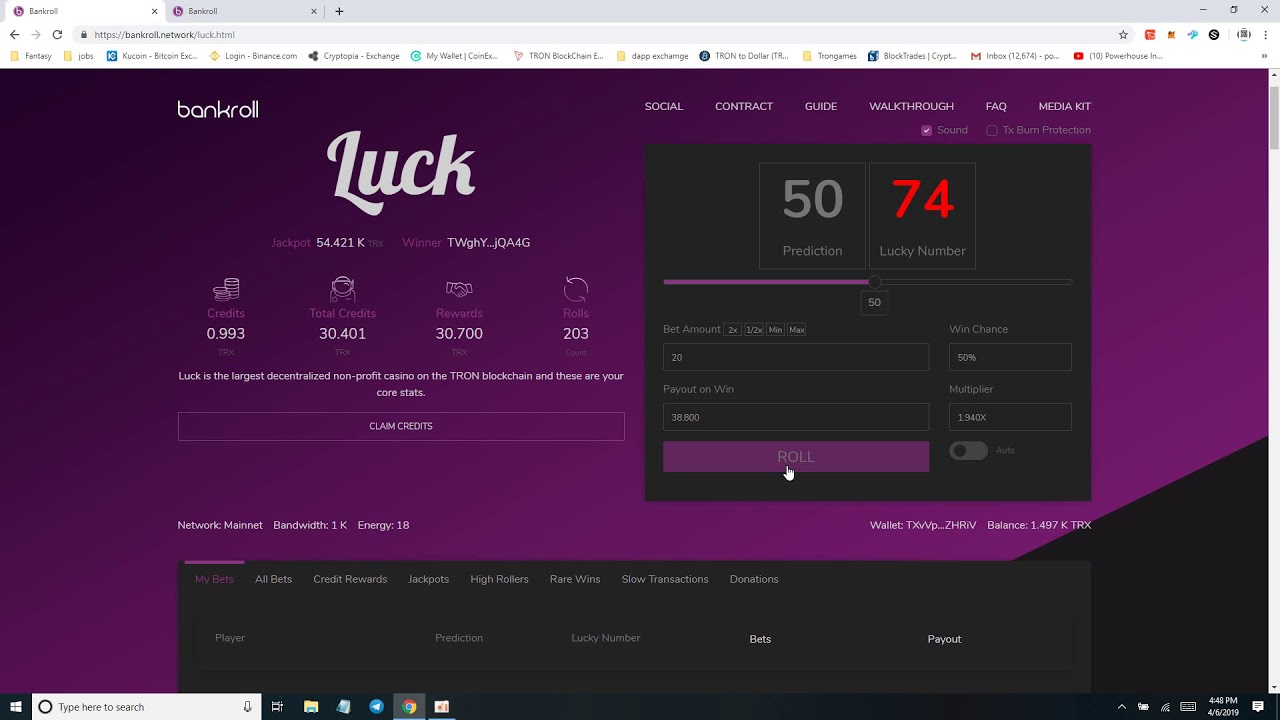
Task: Switch to the Rare Wins tab
Action: tap(575, 579)
